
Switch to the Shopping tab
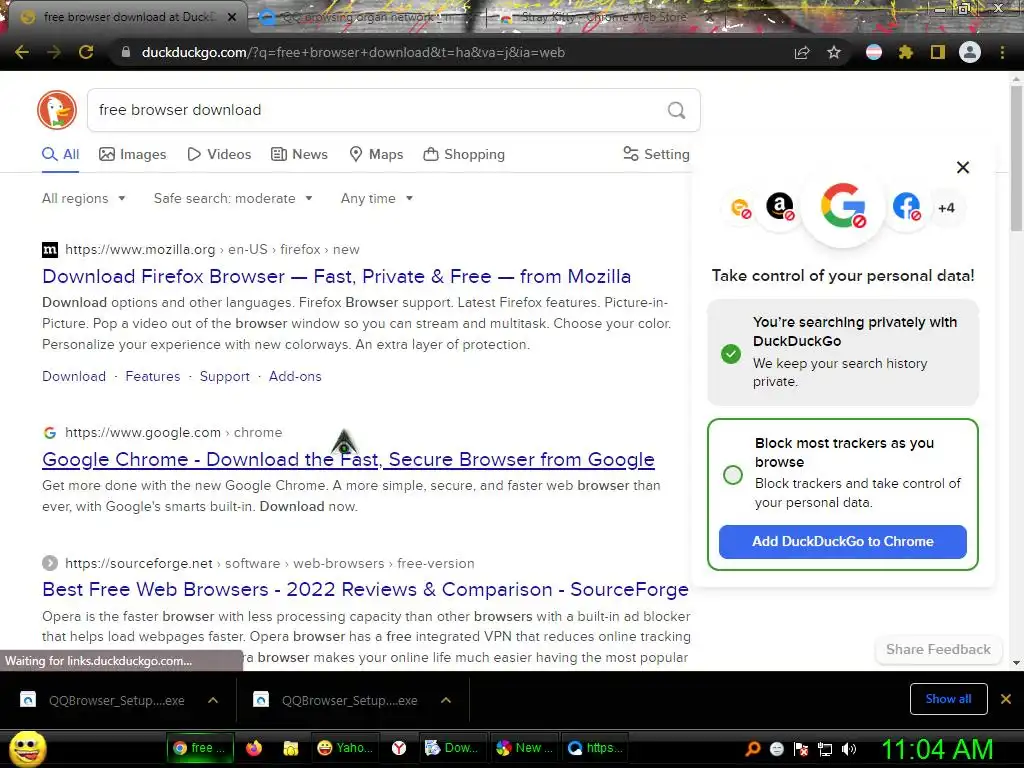click(x=464, y=154)
